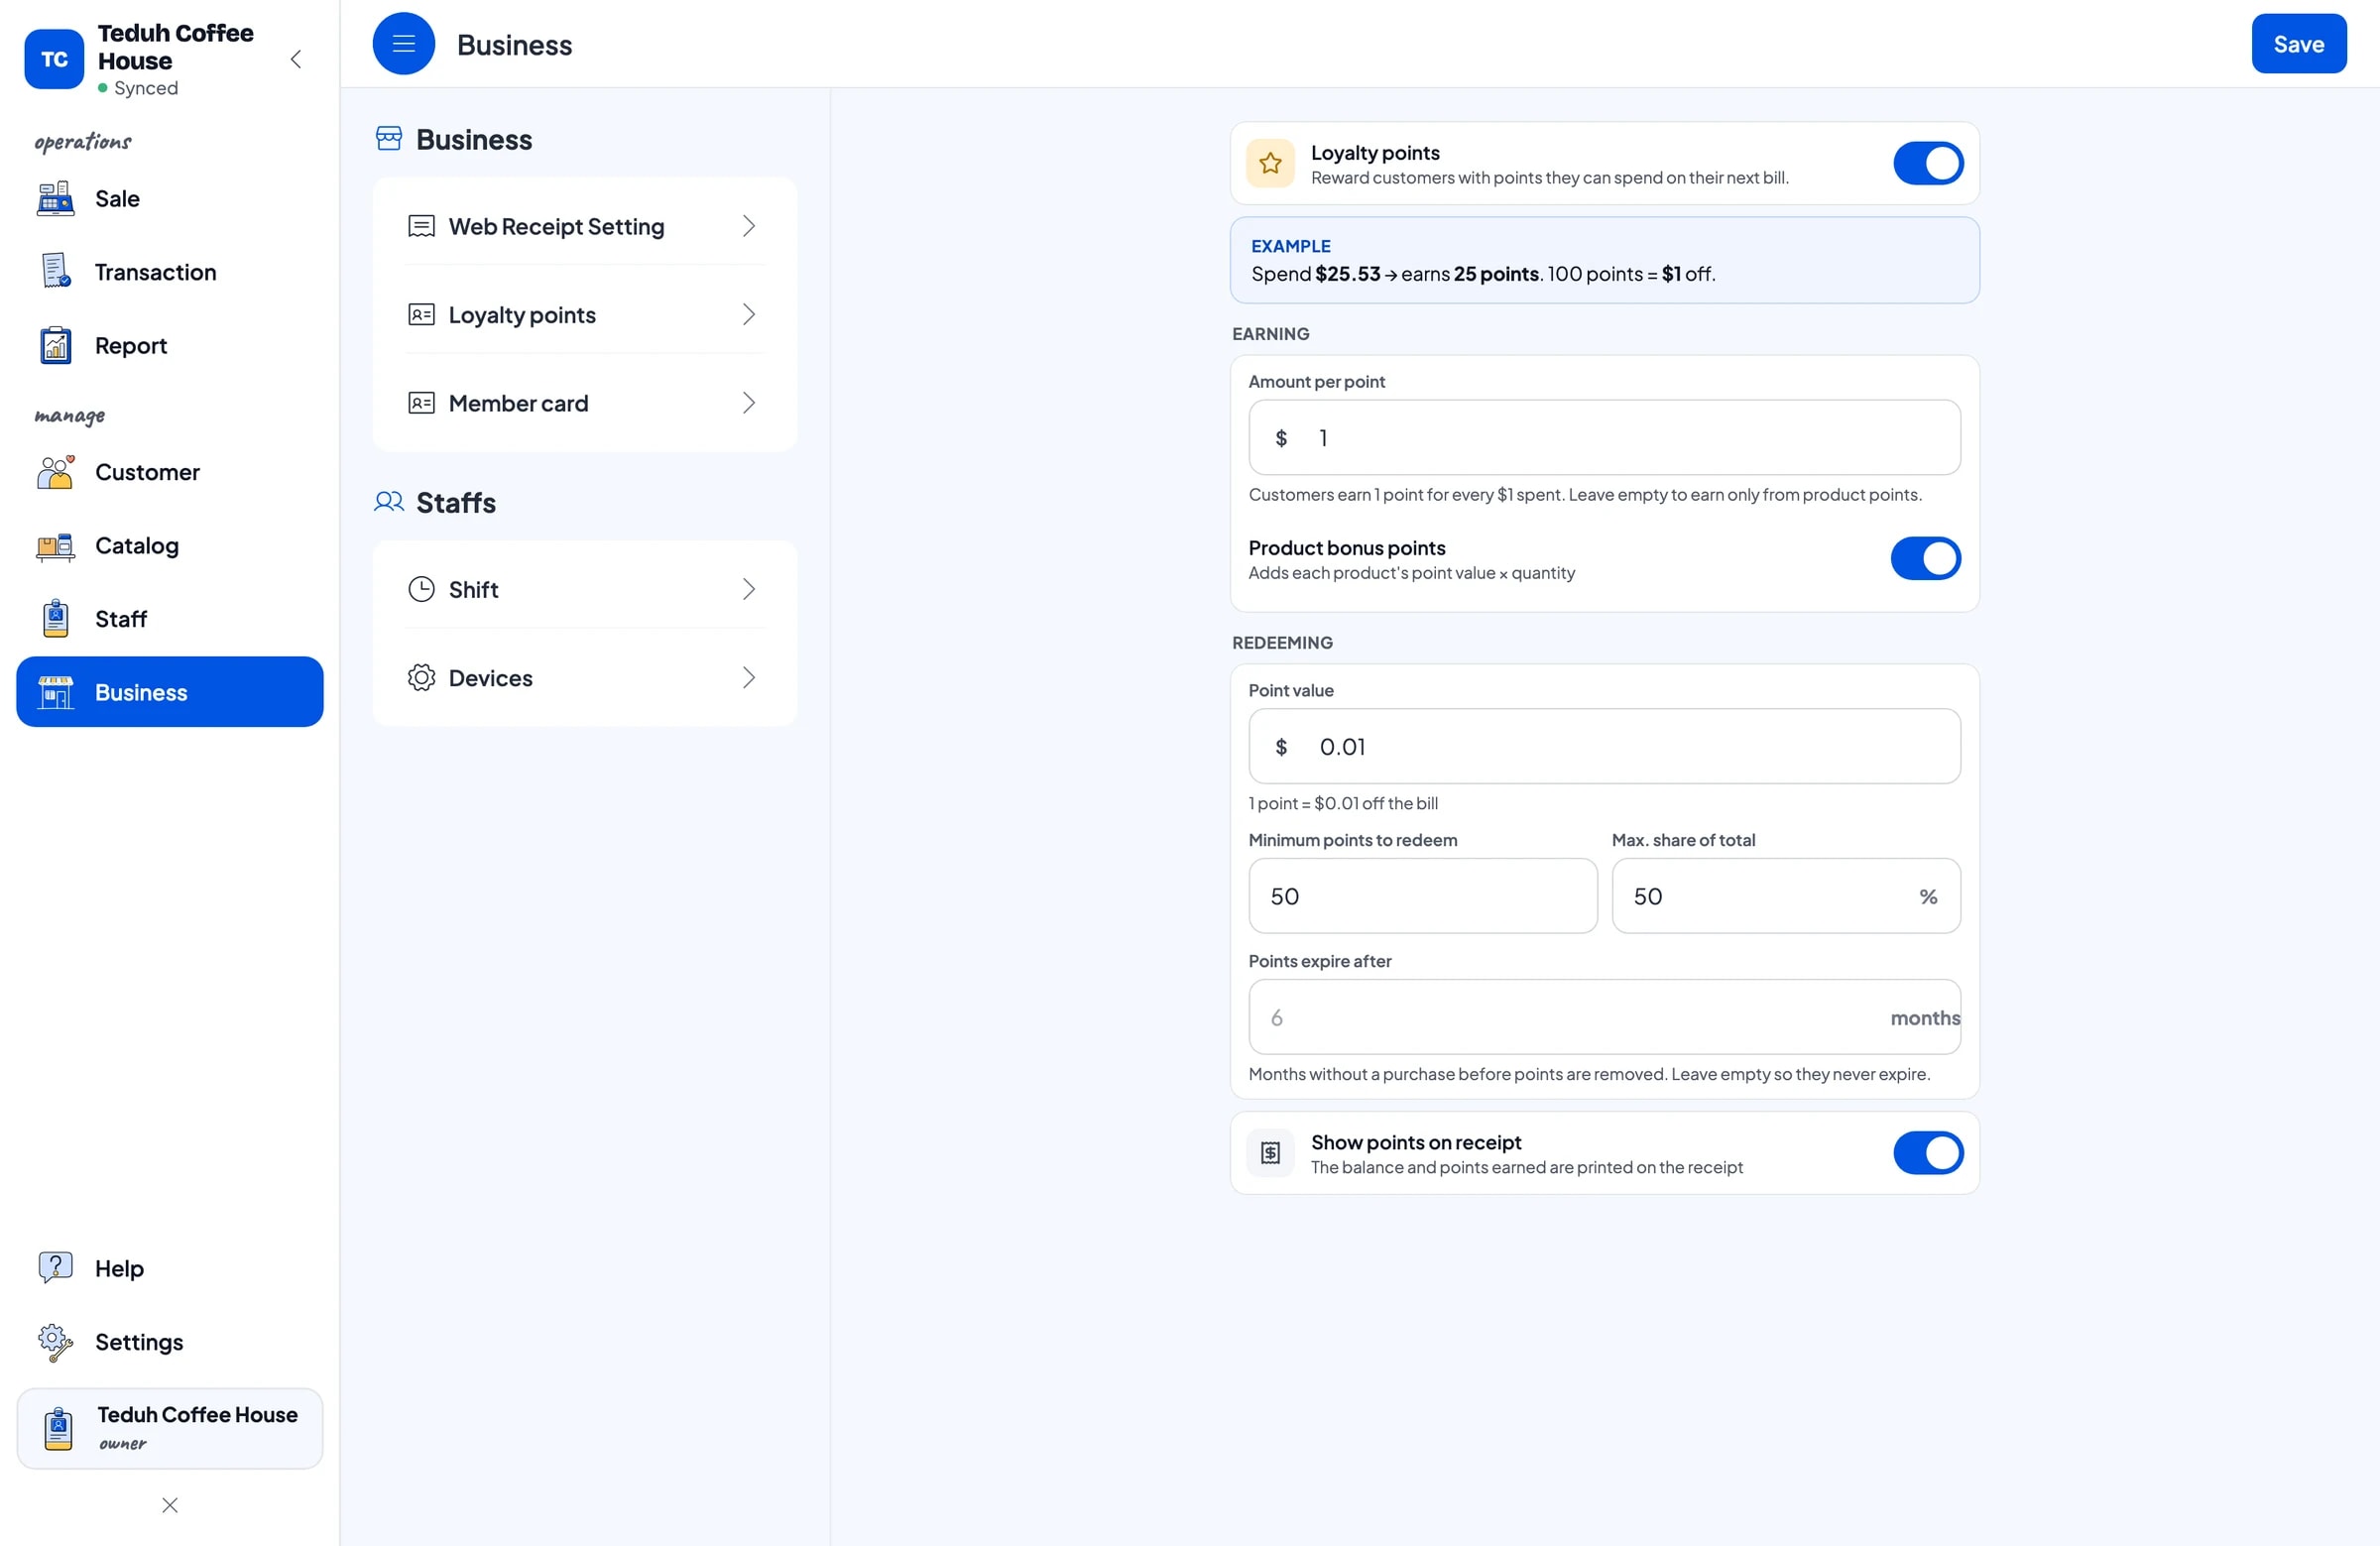Expand Web Receipt Setting chevron

pyautogui.click(x=748, y=226)
